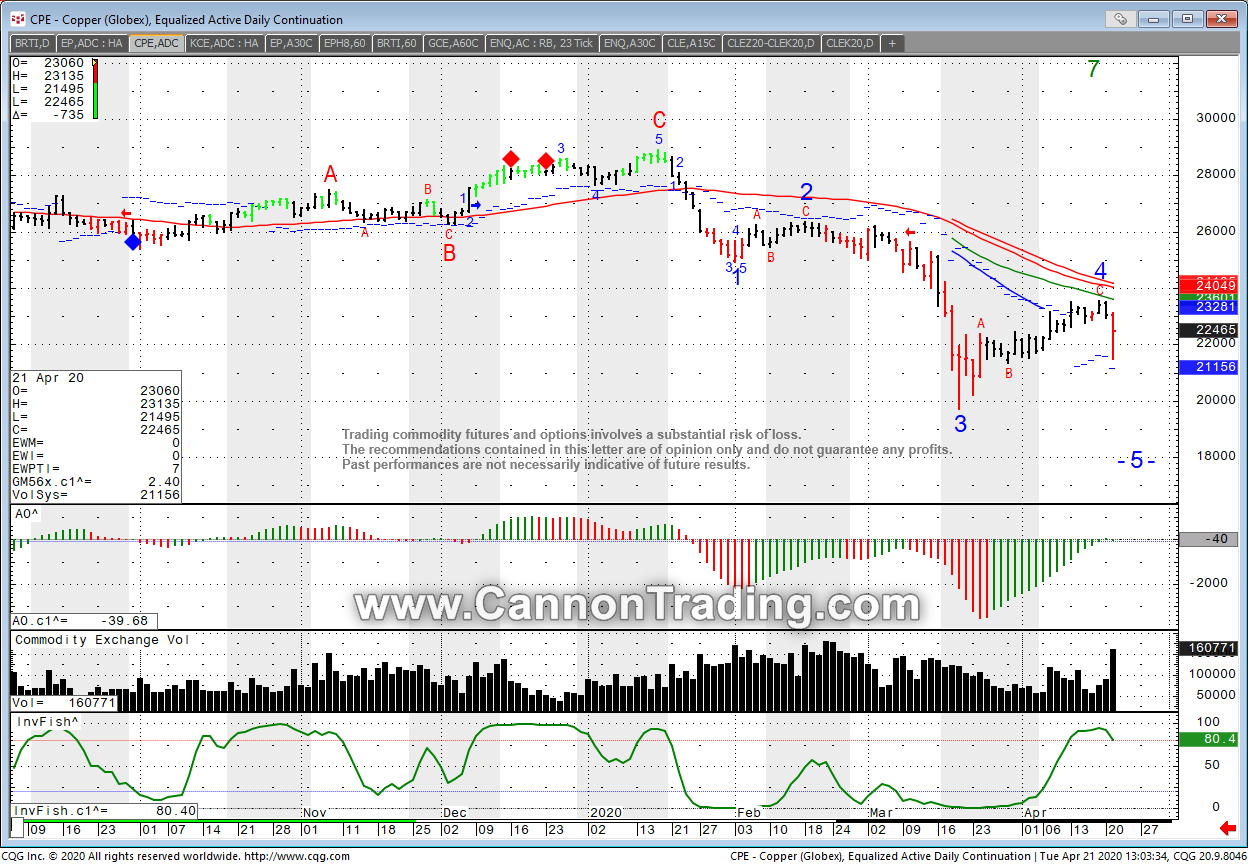Select the CLEZ20-CLEK20,D spread tab
The image size is (1248, 864).
(771, 43)
